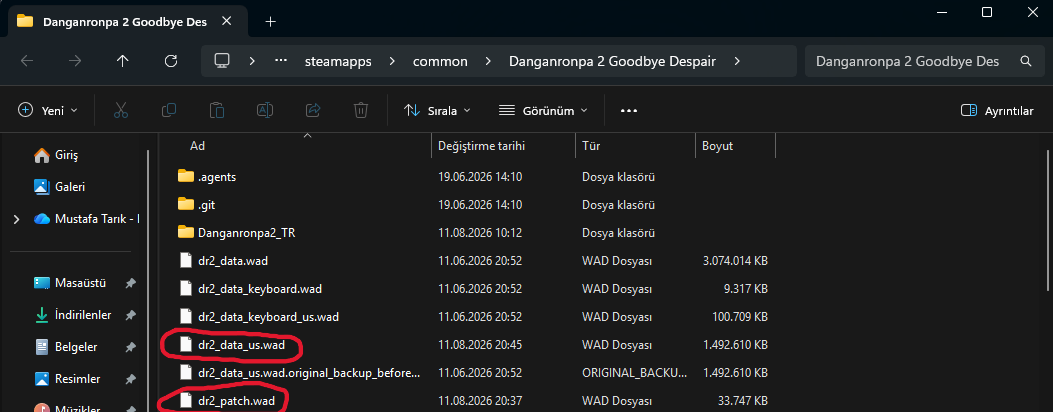Expand chevron after Danganronpa 2 Goodbye Despair breadcrumb
Viewport: 1053px width, 412px height.
pyautogui.click(x=737, y=61)
